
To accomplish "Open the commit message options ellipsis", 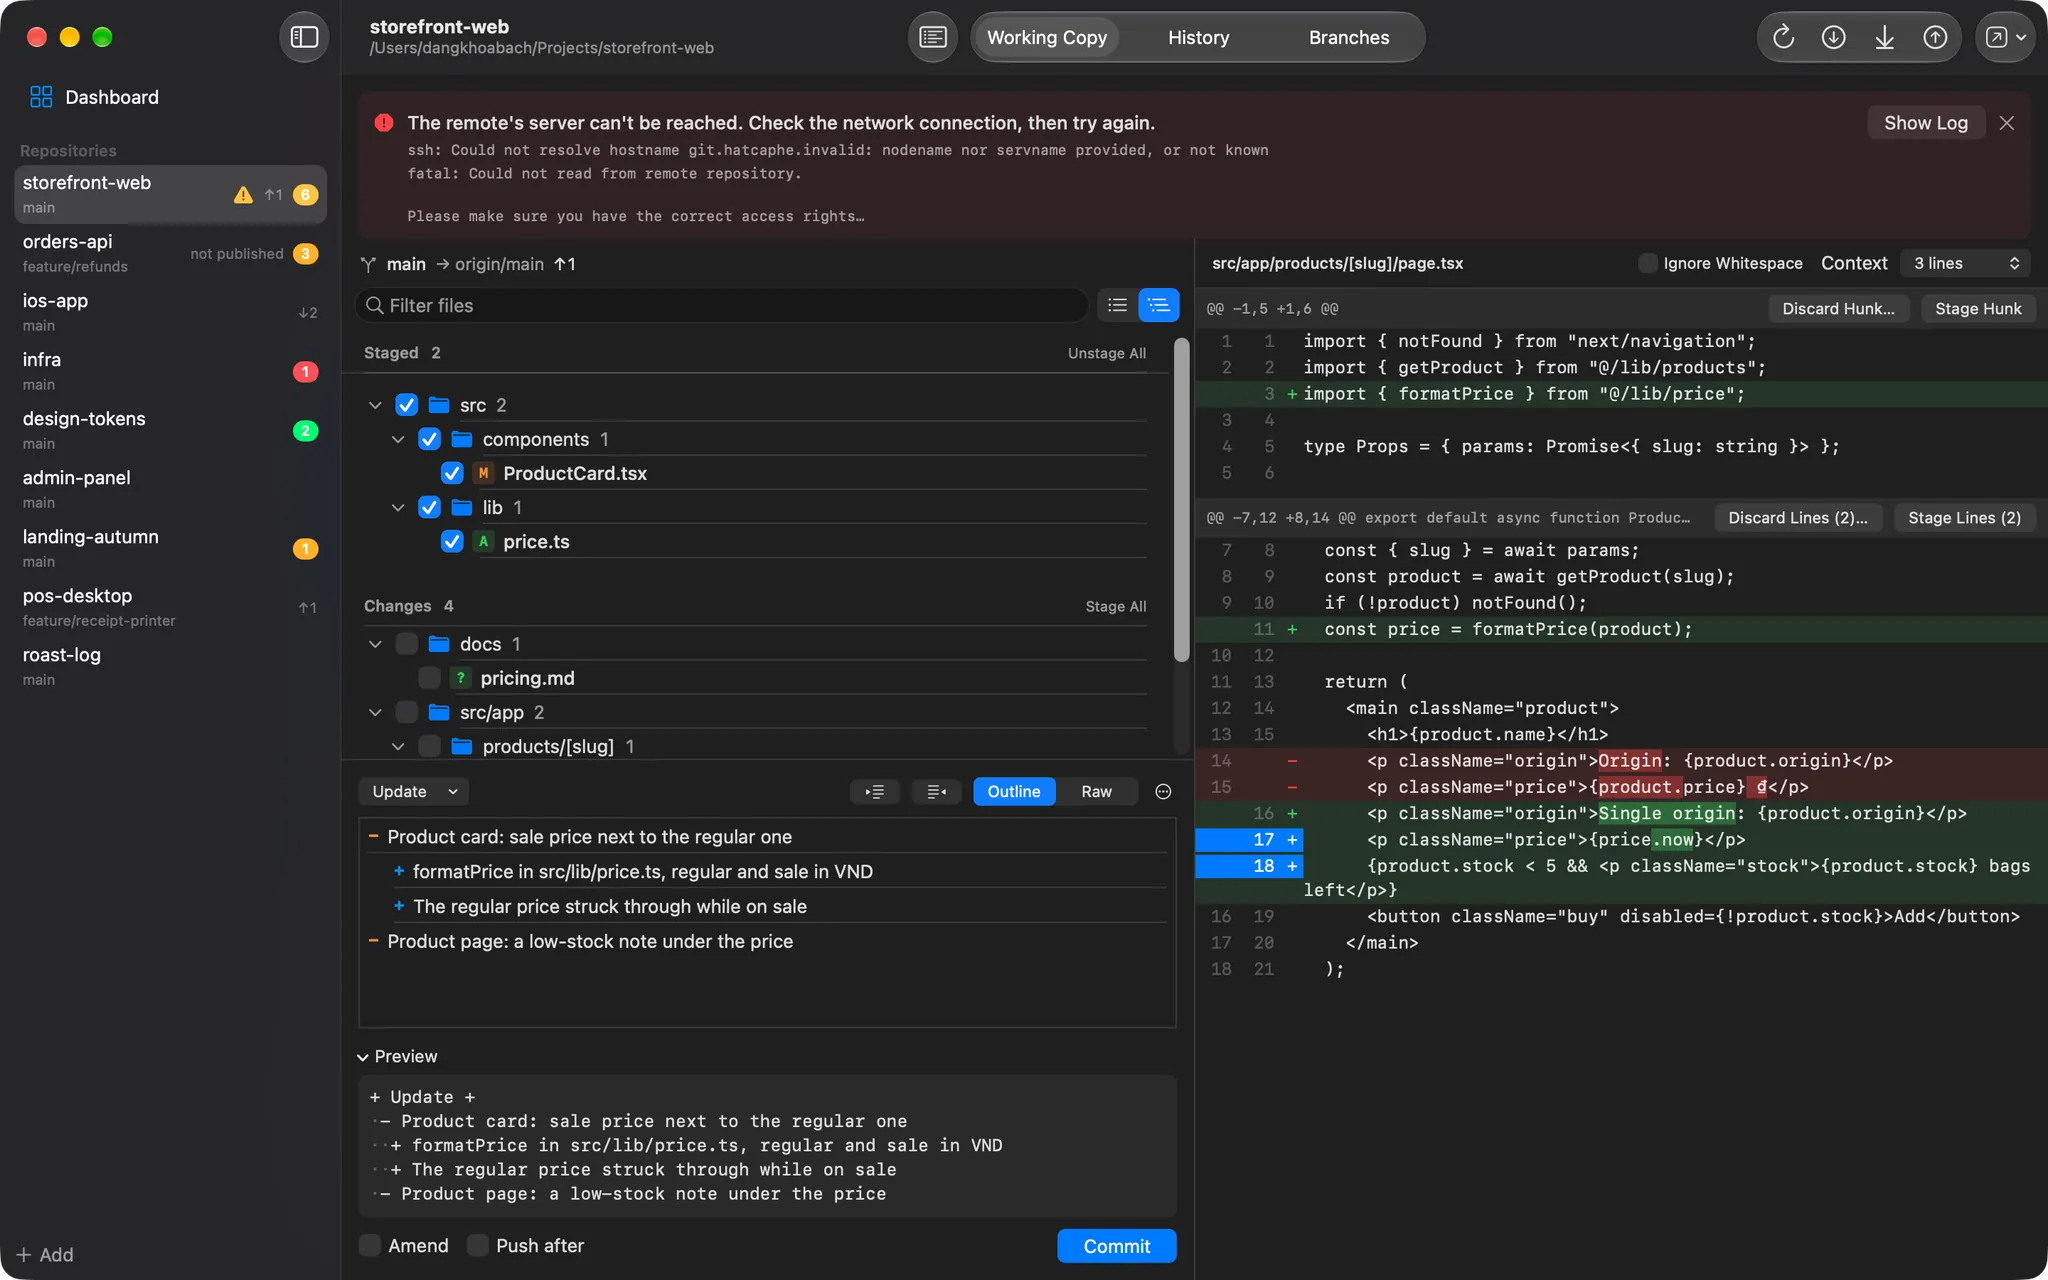I will 1163,791.
